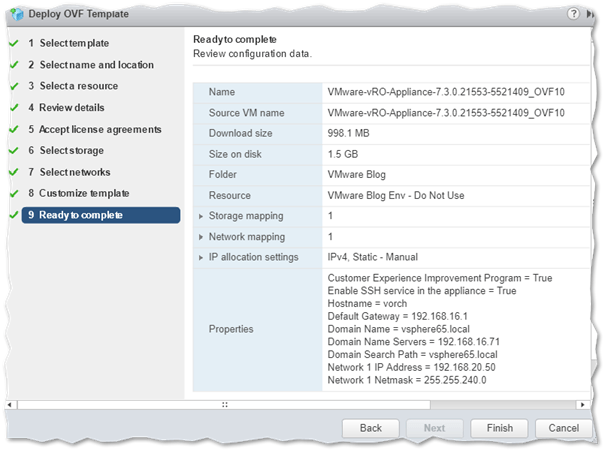
Task: Click the IPv4, Static - Manual value
Action: [x=373, y=257]
